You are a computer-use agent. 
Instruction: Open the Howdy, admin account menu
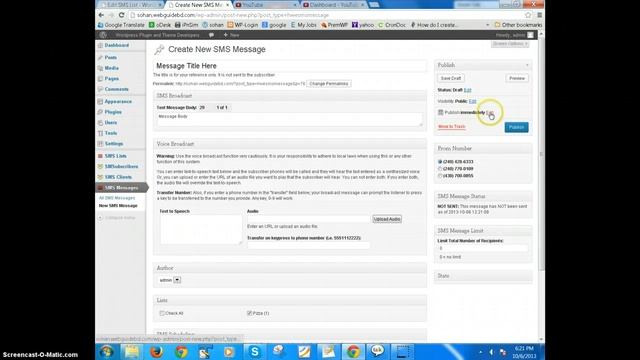(x=514, y=35)
